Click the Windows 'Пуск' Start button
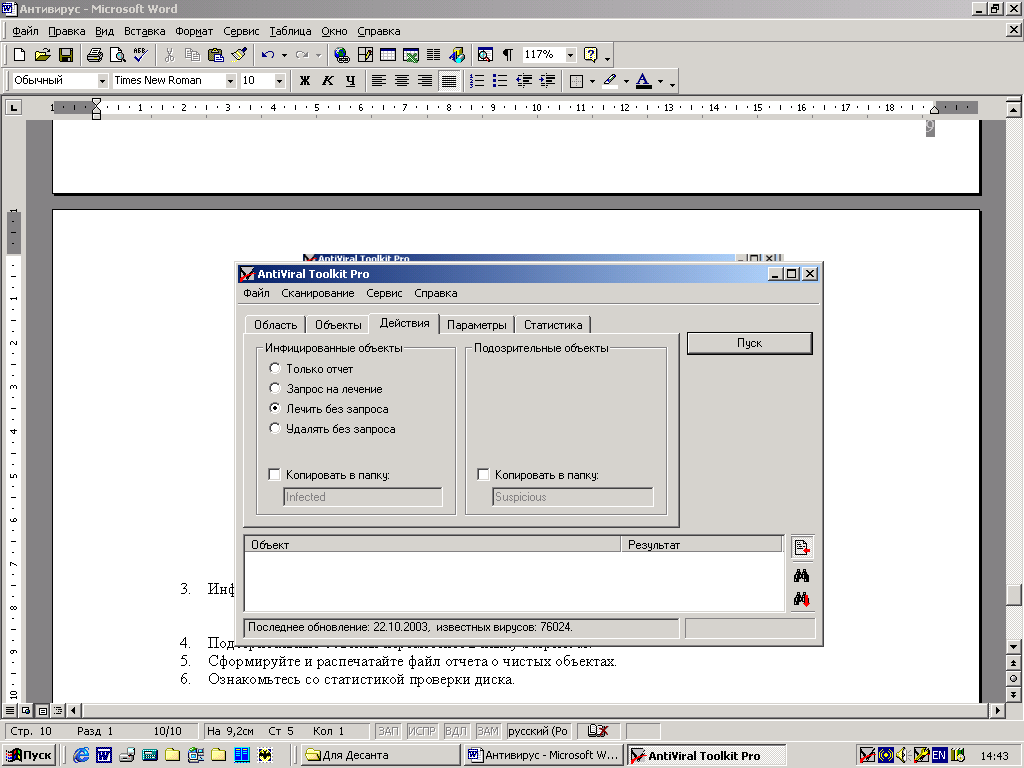Screen dimensions: 1024x768 [29, 755]
